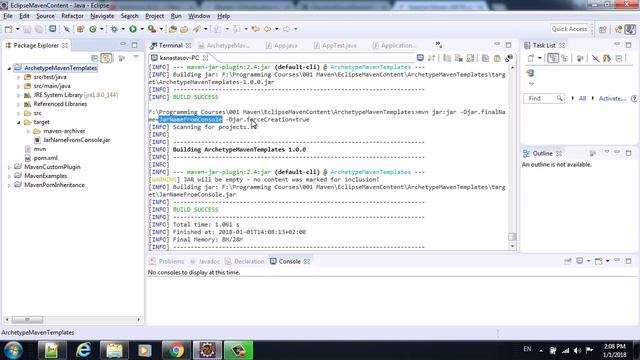Screen dimensions: 640x360
Task: Open the Window menu
Action: tap(199, 16)
